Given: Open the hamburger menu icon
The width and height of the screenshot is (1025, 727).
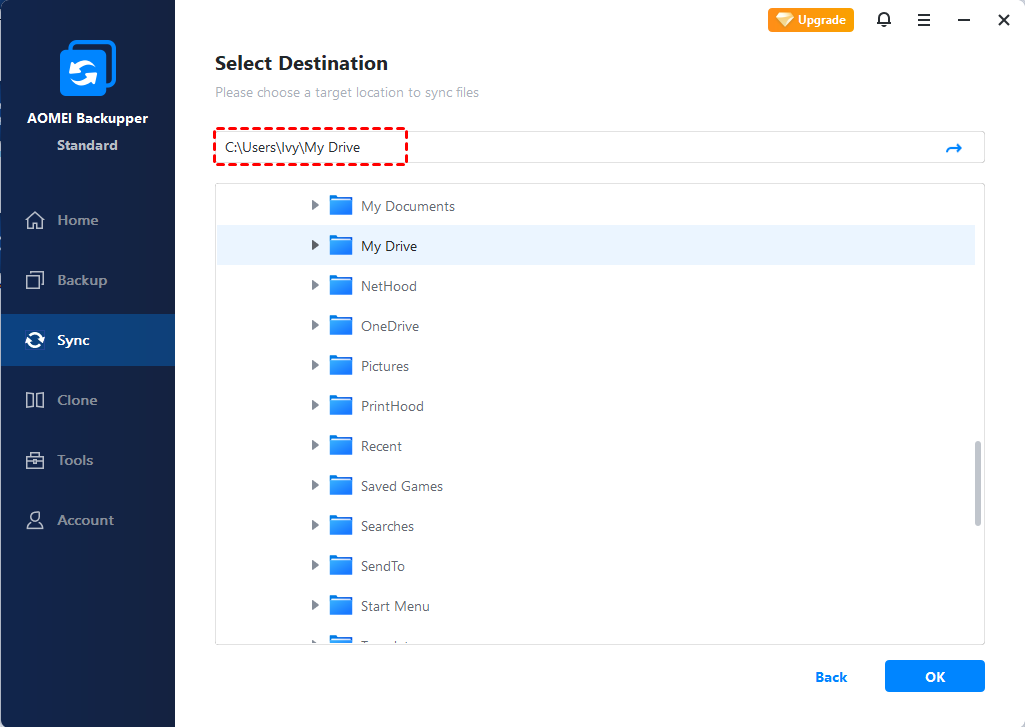Looking at the screenshot, I should [x=924, y=20].
